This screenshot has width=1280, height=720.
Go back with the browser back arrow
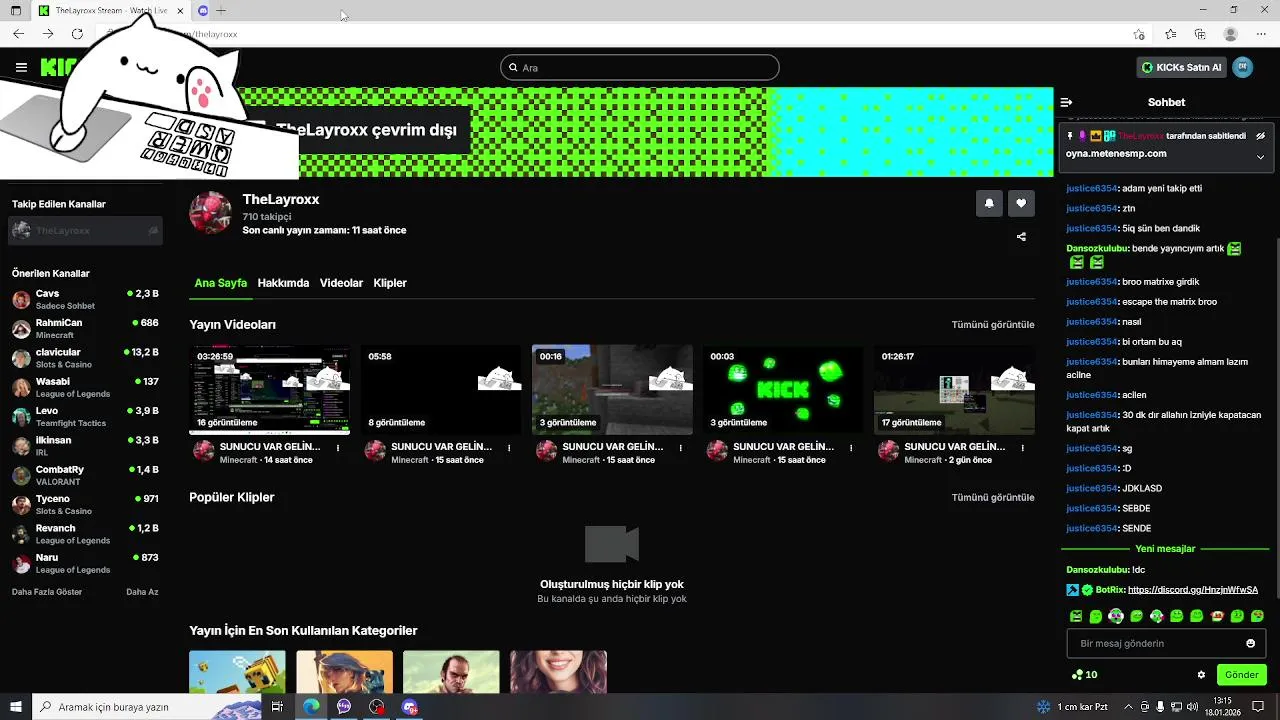[18, 34]
